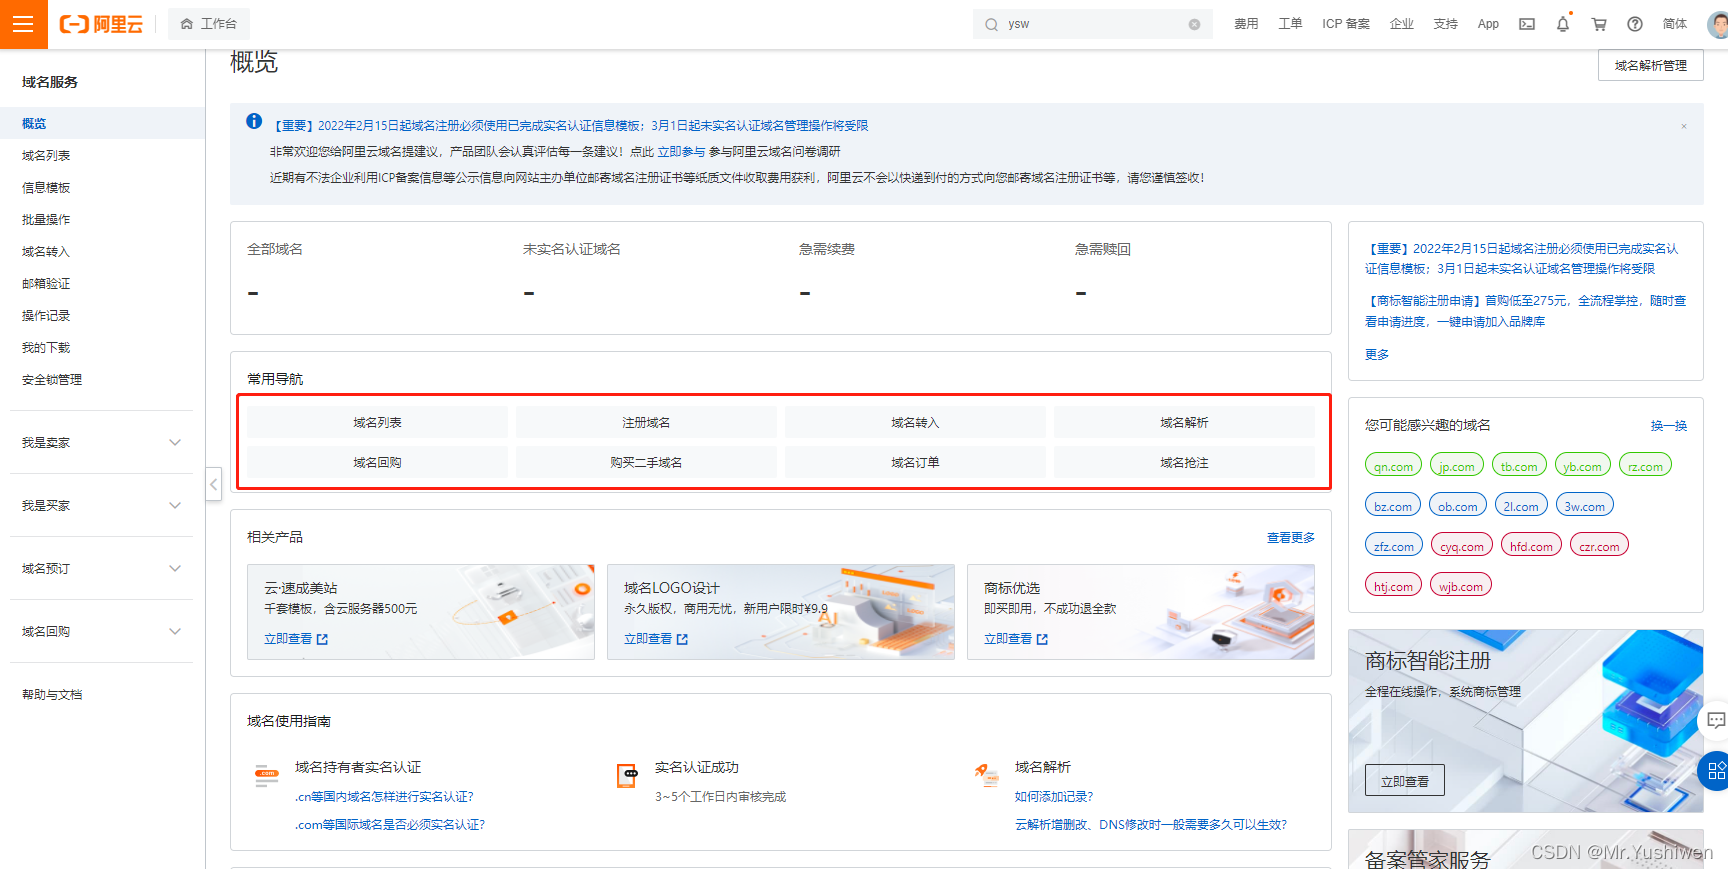Click 注册域名 in common navigation
Image resolution: width=1728 pixels, height=869 pixels.
coord(646,422)
